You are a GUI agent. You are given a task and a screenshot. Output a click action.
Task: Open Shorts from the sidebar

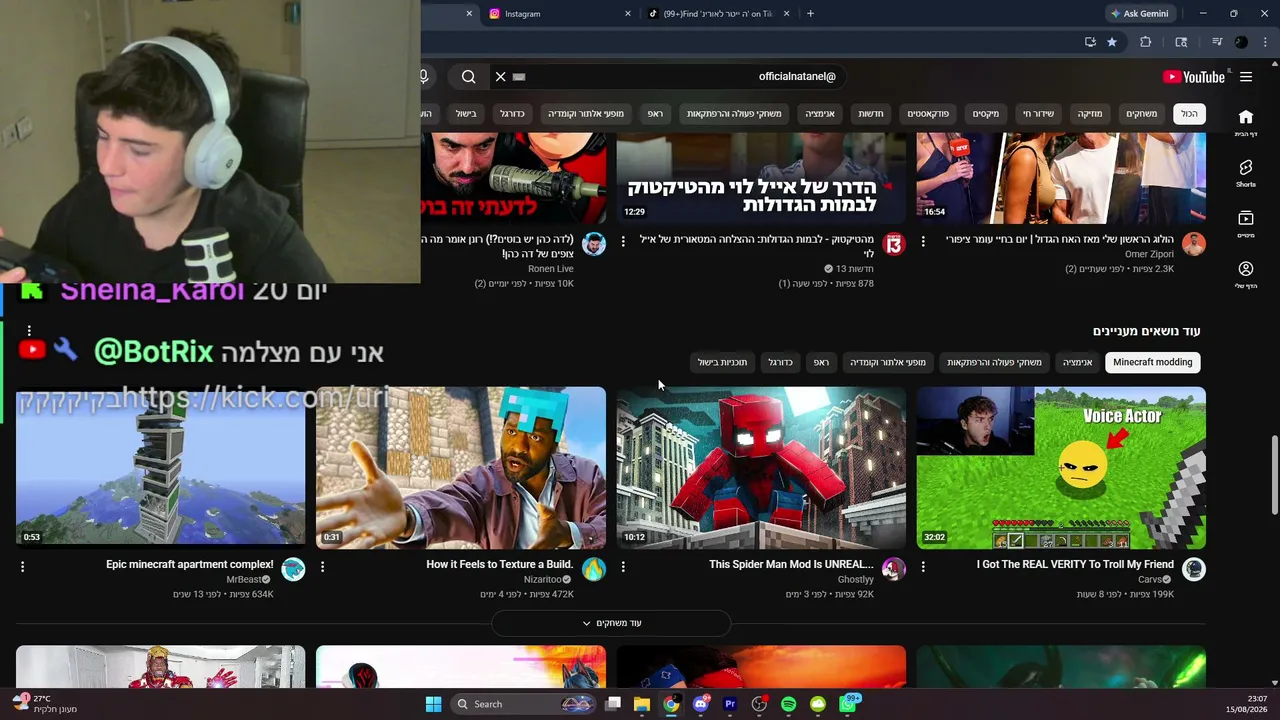pyautogui.click(x=1245, y=173)
